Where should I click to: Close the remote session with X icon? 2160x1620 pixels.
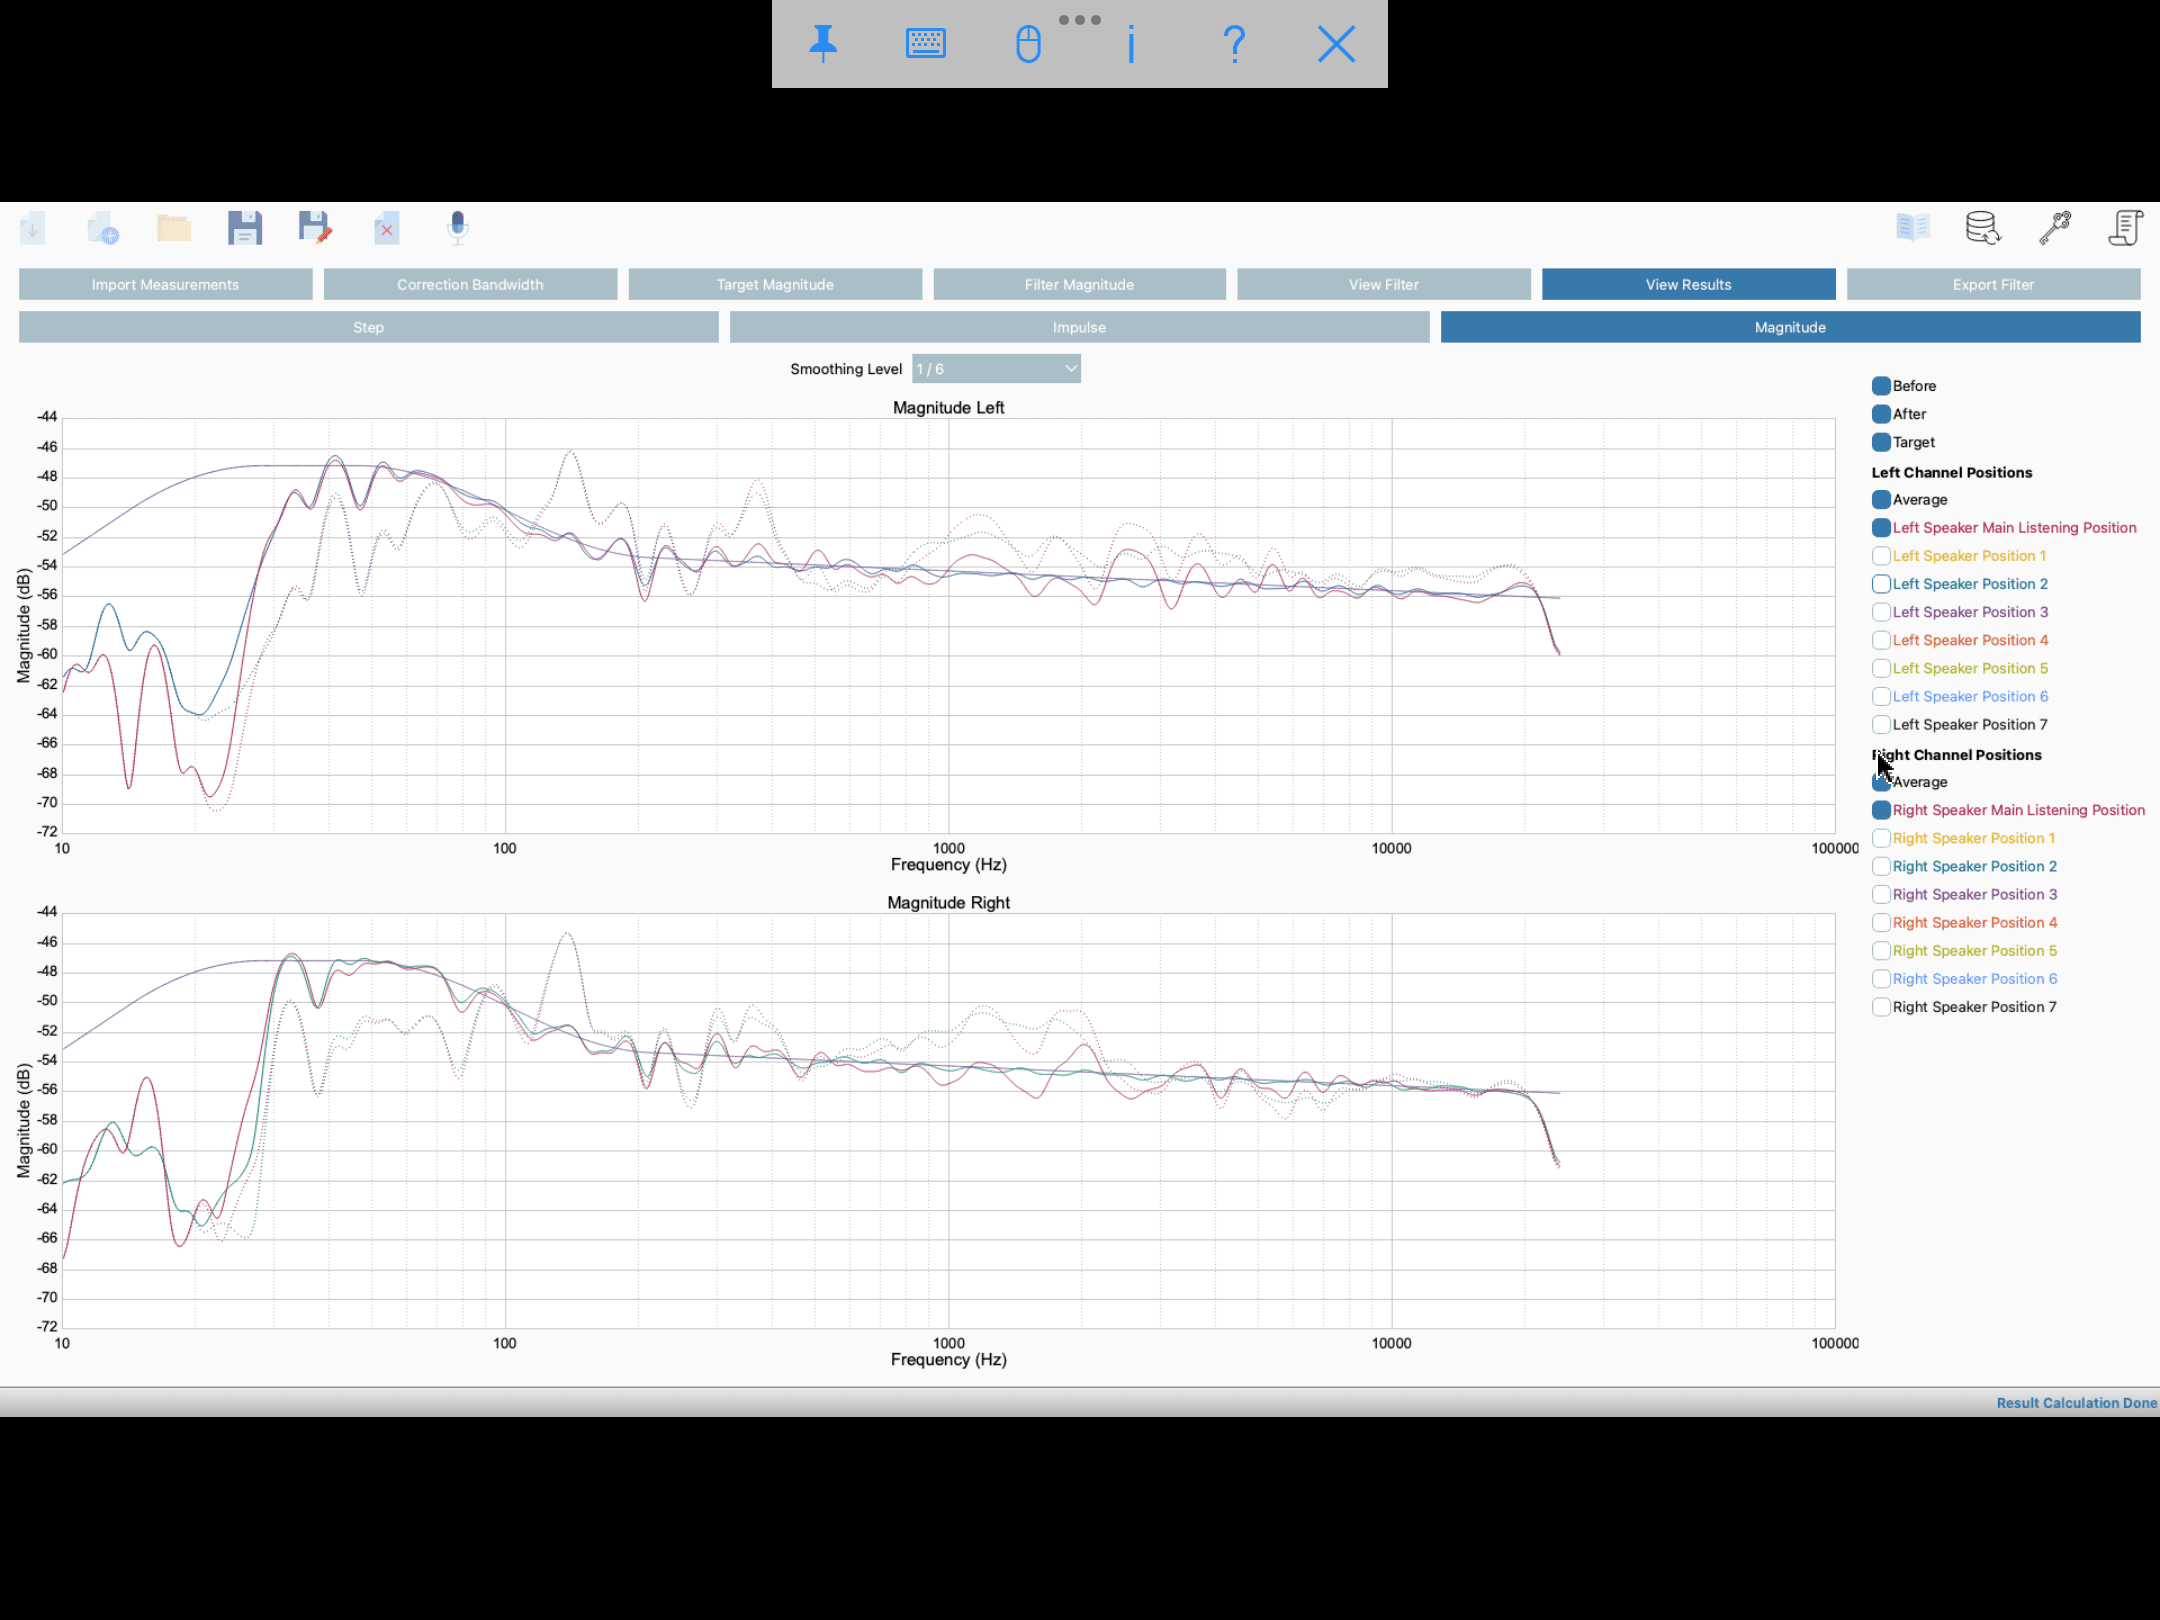click(x=1337, y=44)
